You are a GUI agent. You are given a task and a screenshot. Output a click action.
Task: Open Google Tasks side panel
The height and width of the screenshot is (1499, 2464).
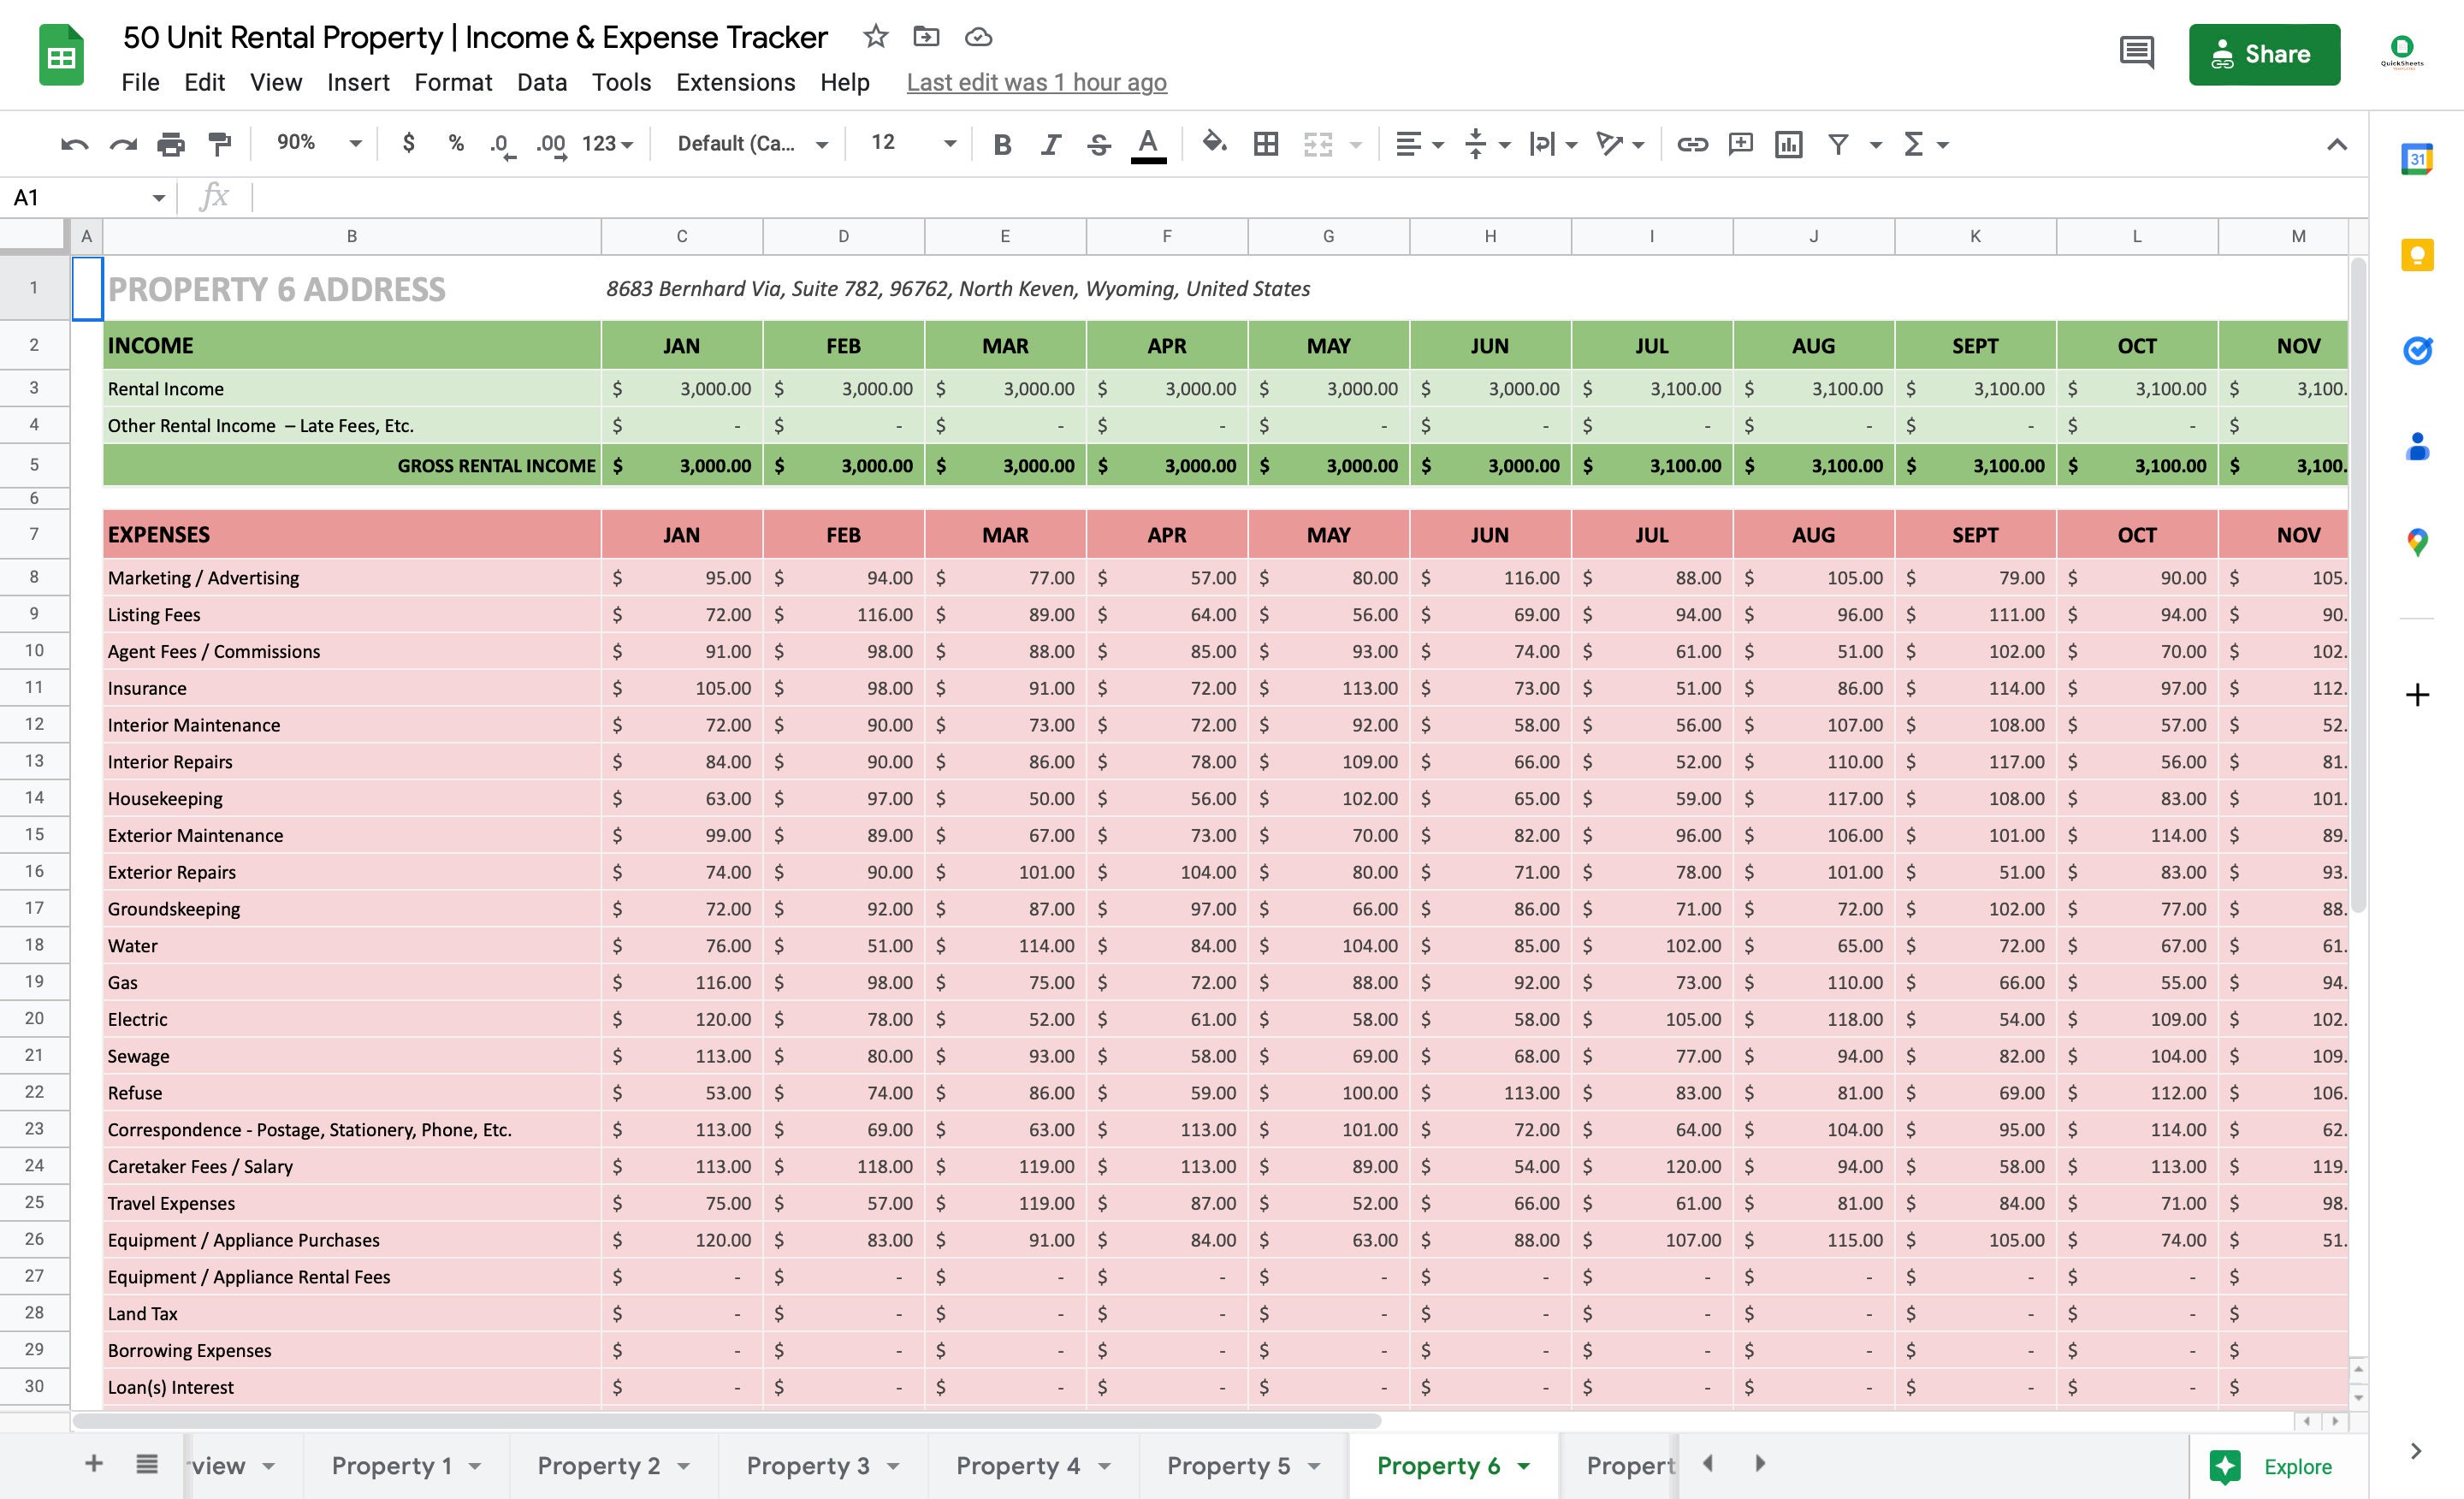[x=2416, y=350]
